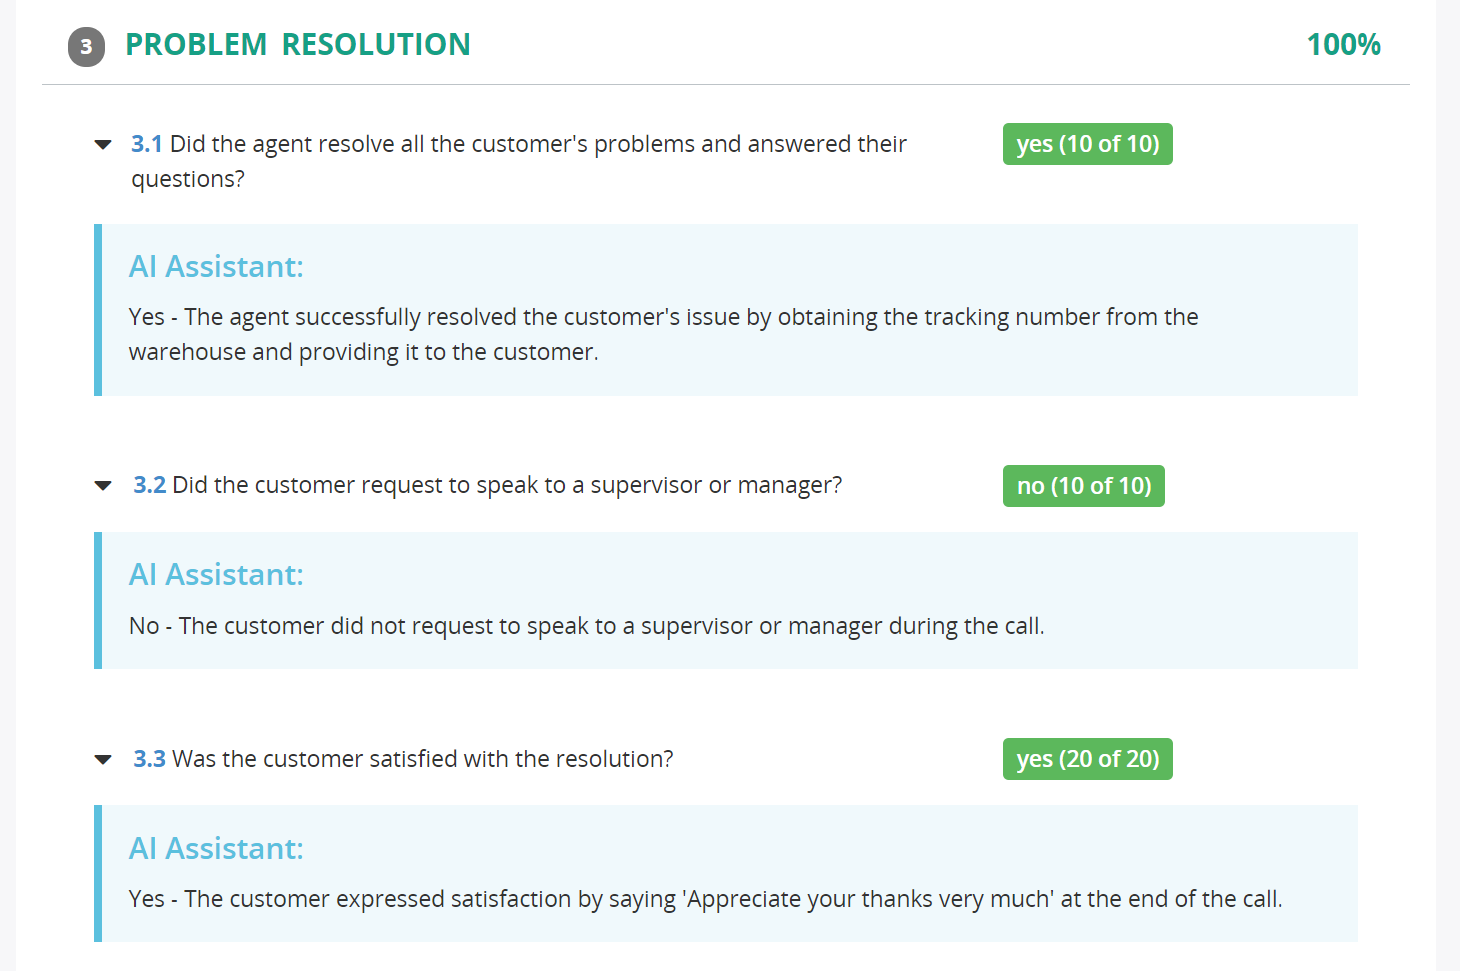Viewport: 1460px width, 971px height.
Task: Click the supervisor request explanation text
Action: coord(587,626)
